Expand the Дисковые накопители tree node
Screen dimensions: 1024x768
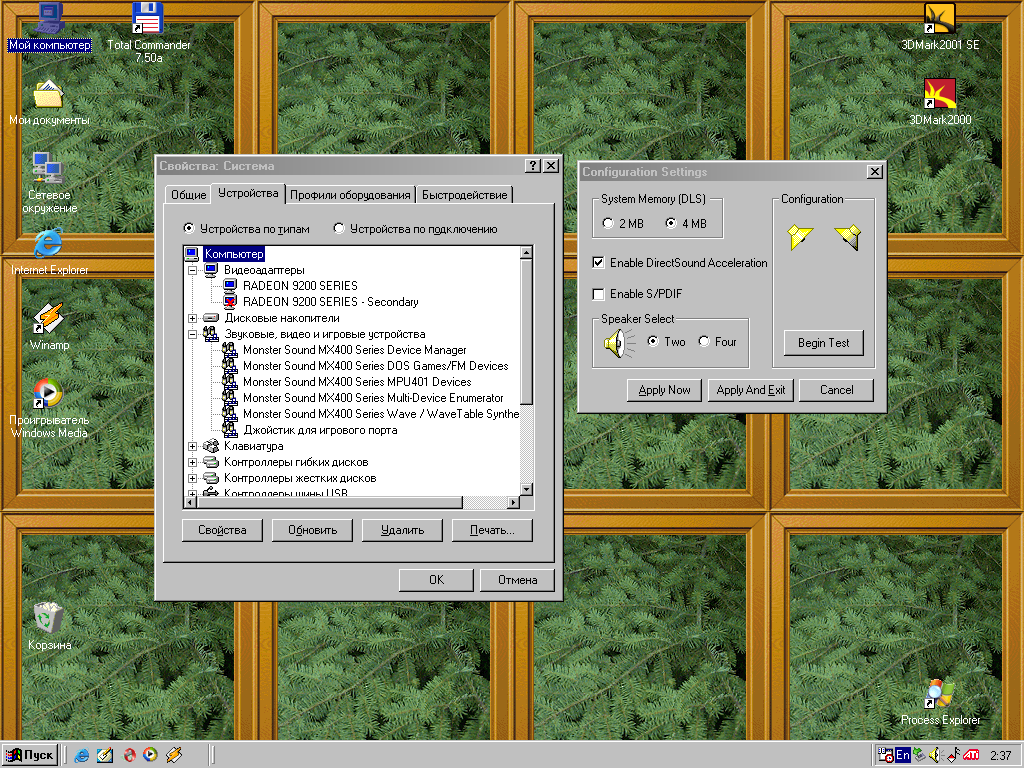coord(194,317)
